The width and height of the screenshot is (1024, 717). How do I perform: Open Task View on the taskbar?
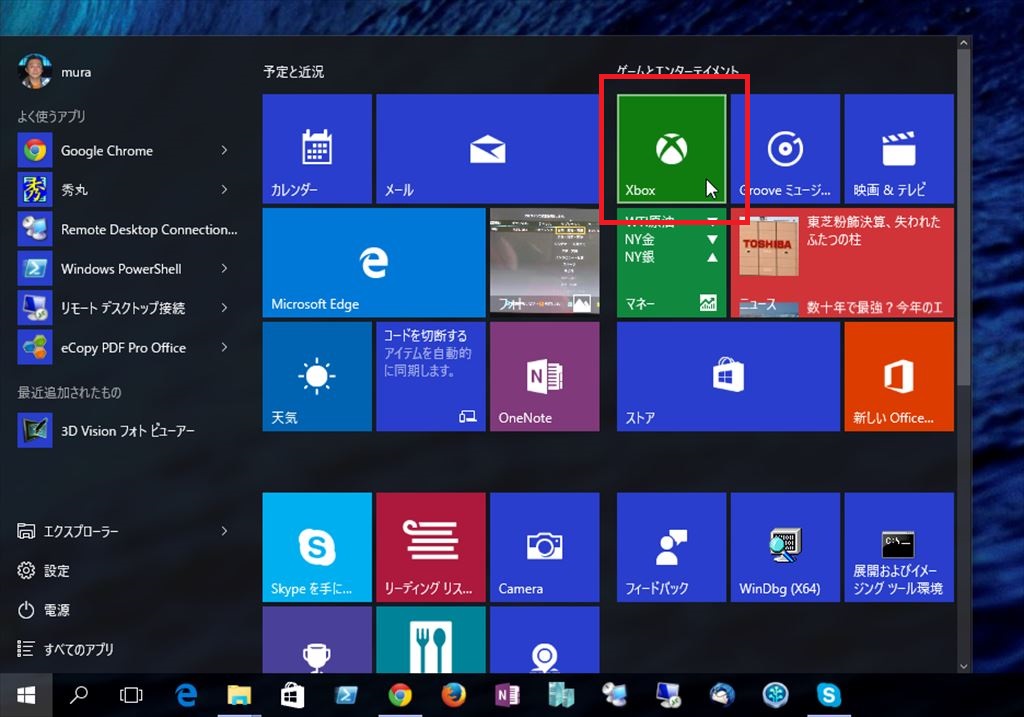(131, 695)
